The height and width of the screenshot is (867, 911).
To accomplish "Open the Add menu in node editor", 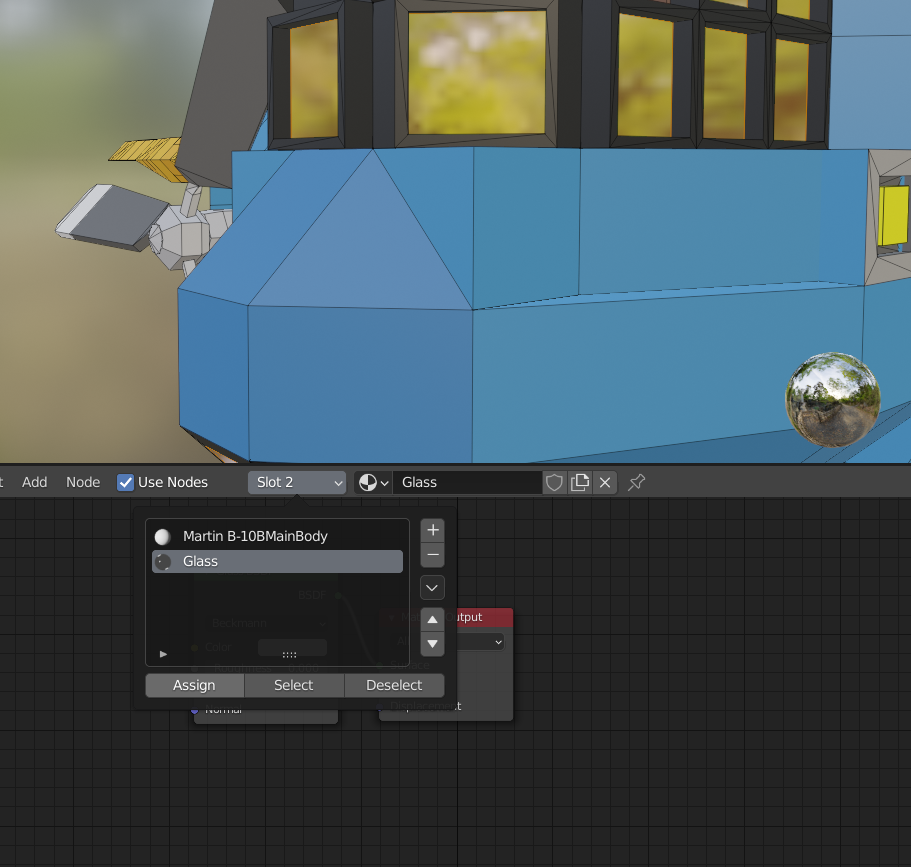I will (x=34, y=482).
